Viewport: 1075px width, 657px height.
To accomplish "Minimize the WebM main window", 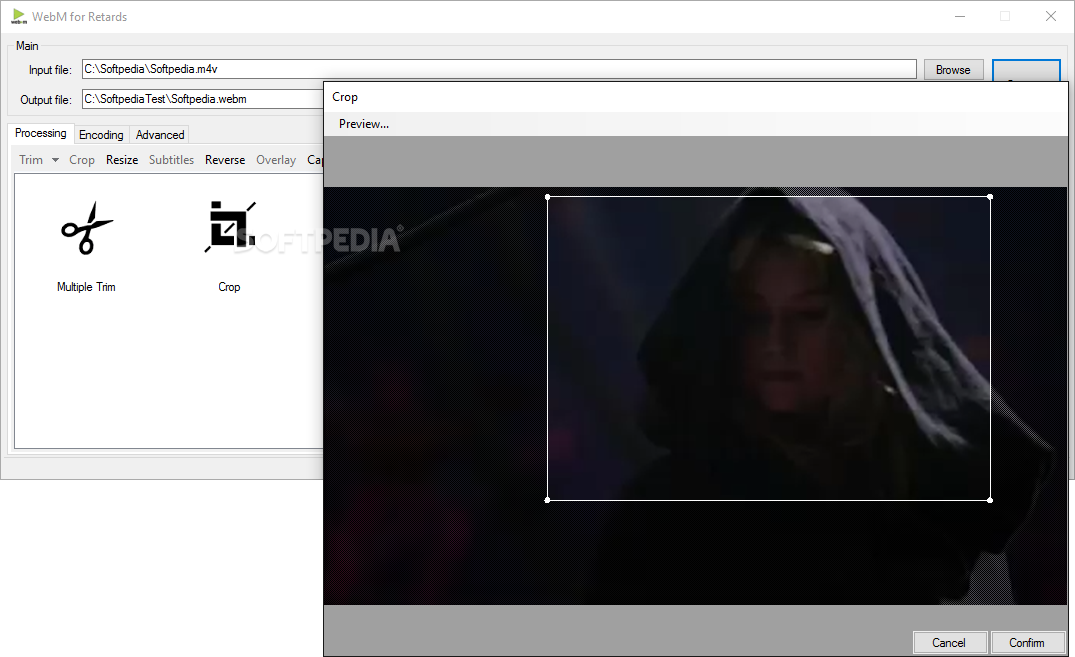I will (x=960, y=16).
